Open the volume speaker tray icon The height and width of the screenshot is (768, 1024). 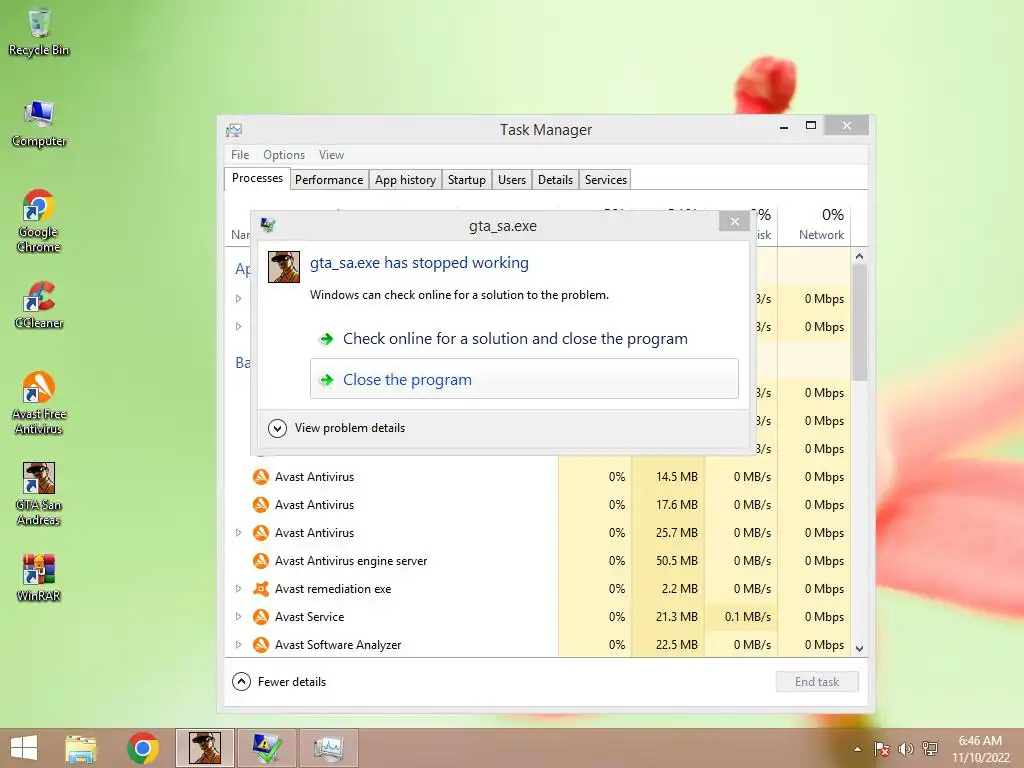click(905, 749)
